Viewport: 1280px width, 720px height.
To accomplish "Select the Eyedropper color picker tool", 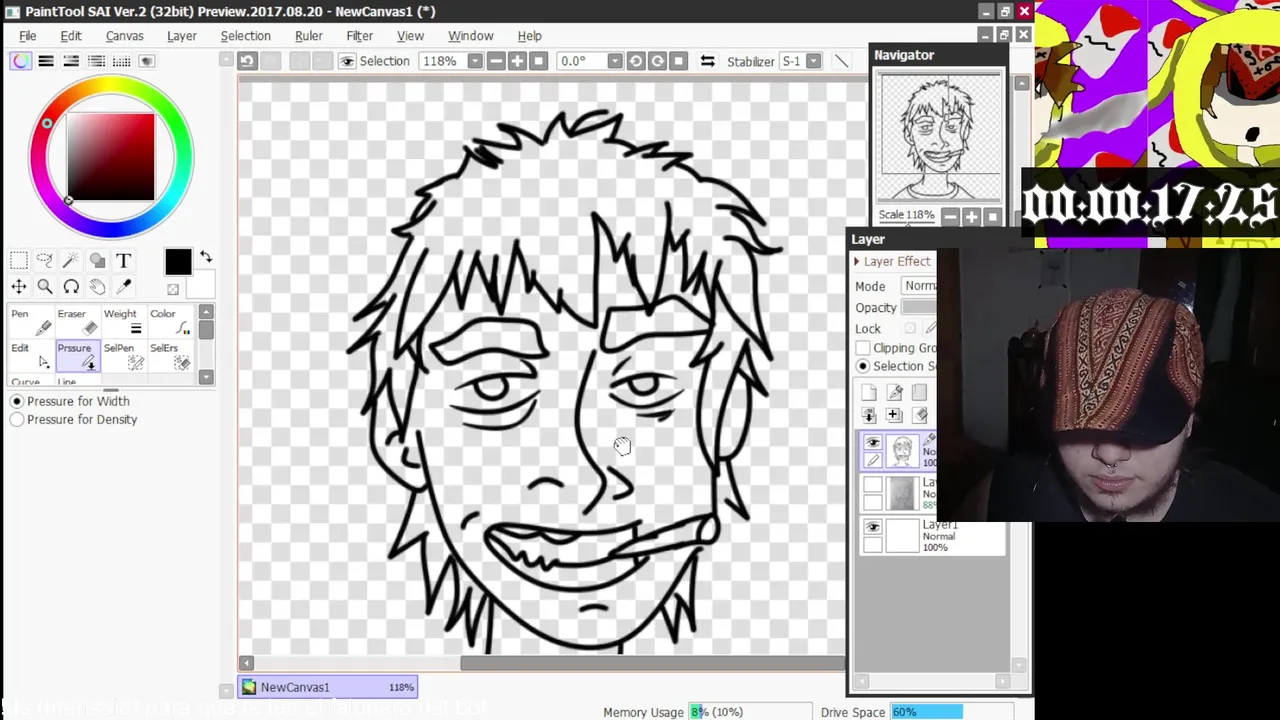I will point(123,287).
